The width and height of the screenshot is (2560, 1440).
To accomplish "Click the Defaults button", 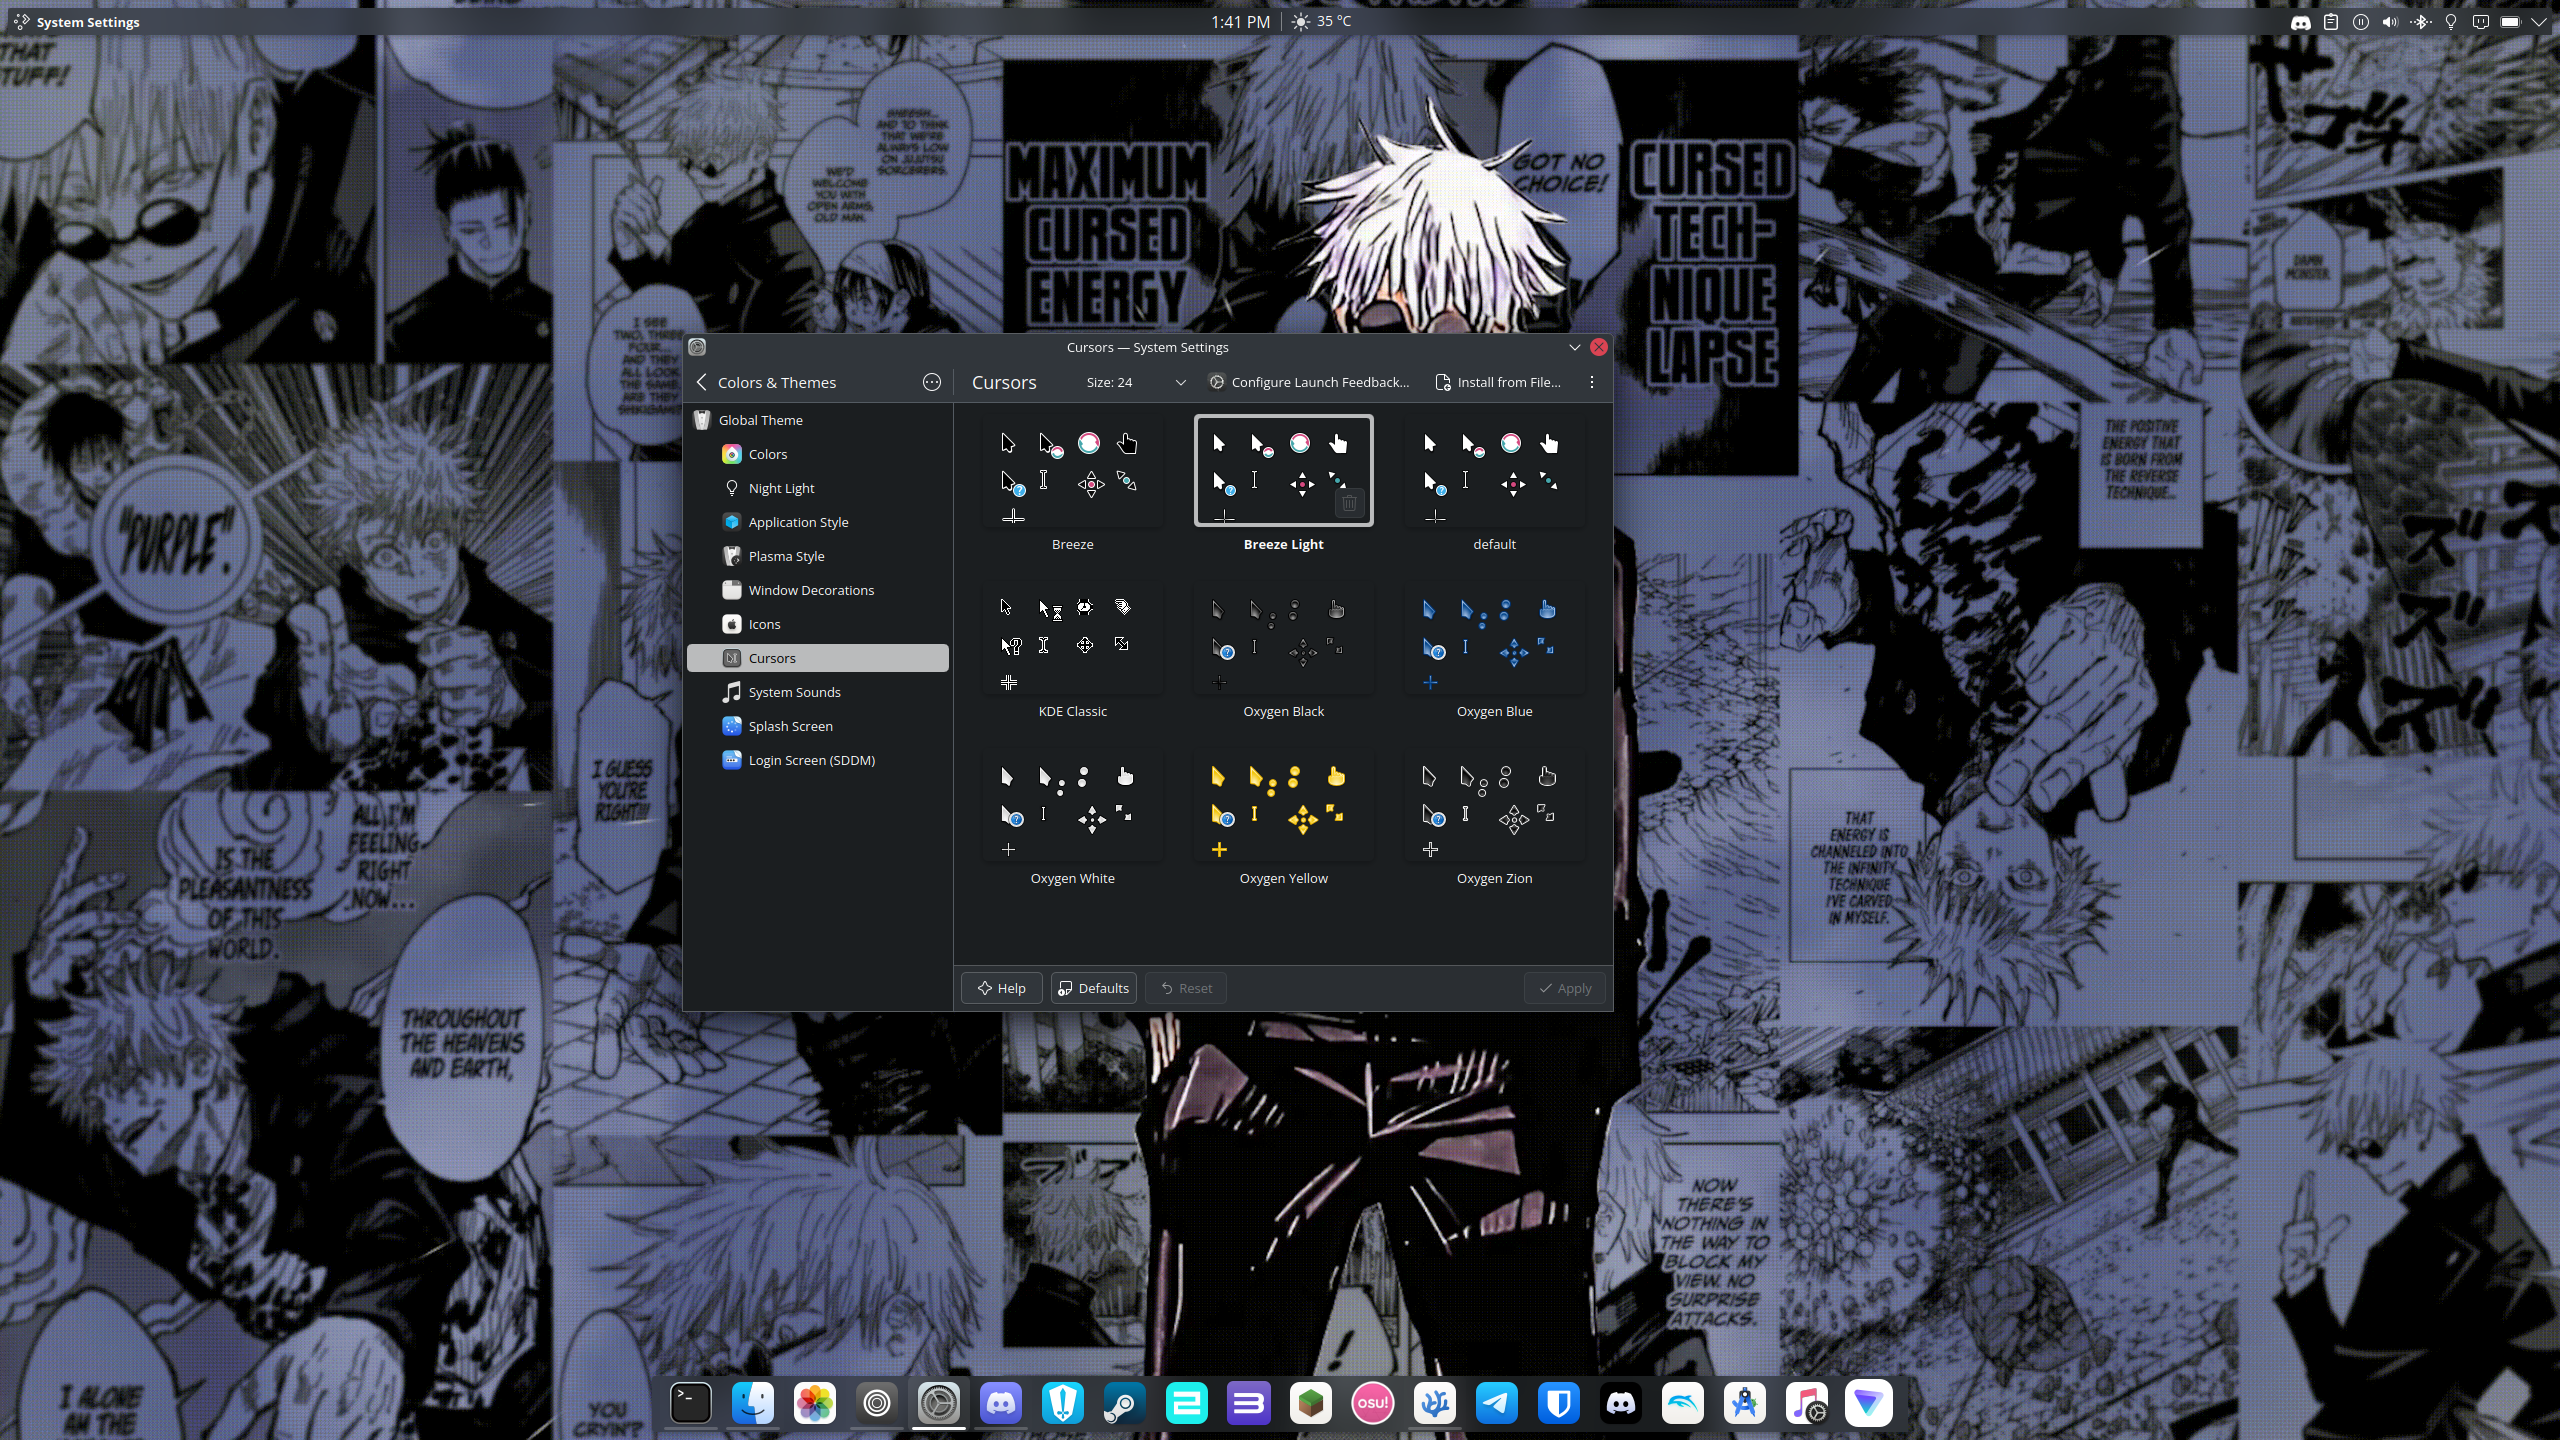I will (x=1093, y=988).
